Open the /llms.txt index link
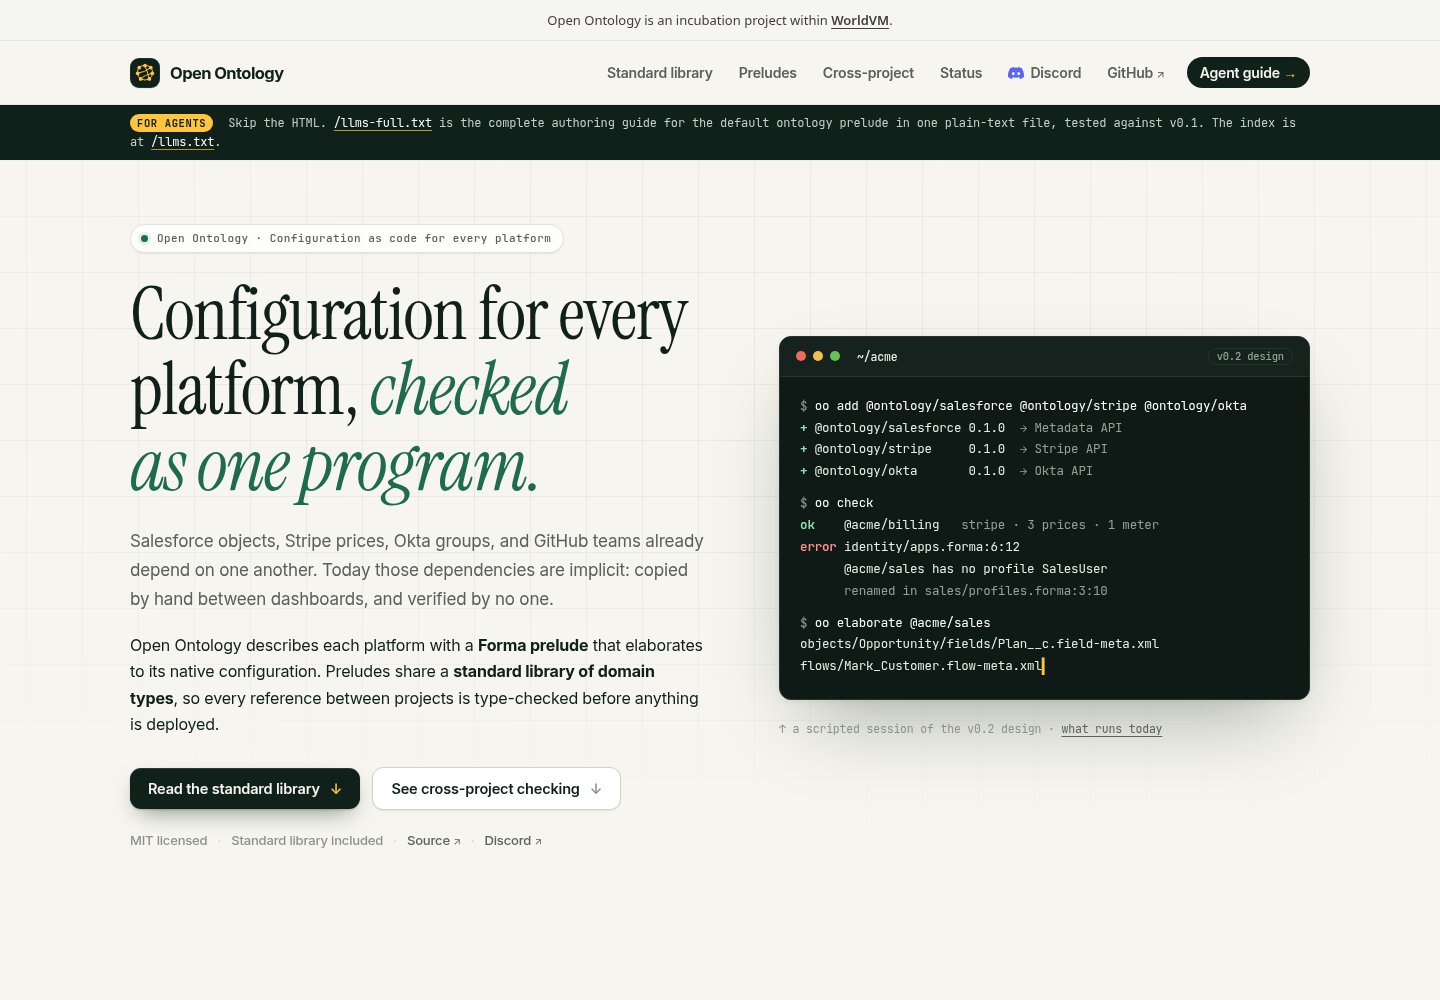 [x=183, y=142]
